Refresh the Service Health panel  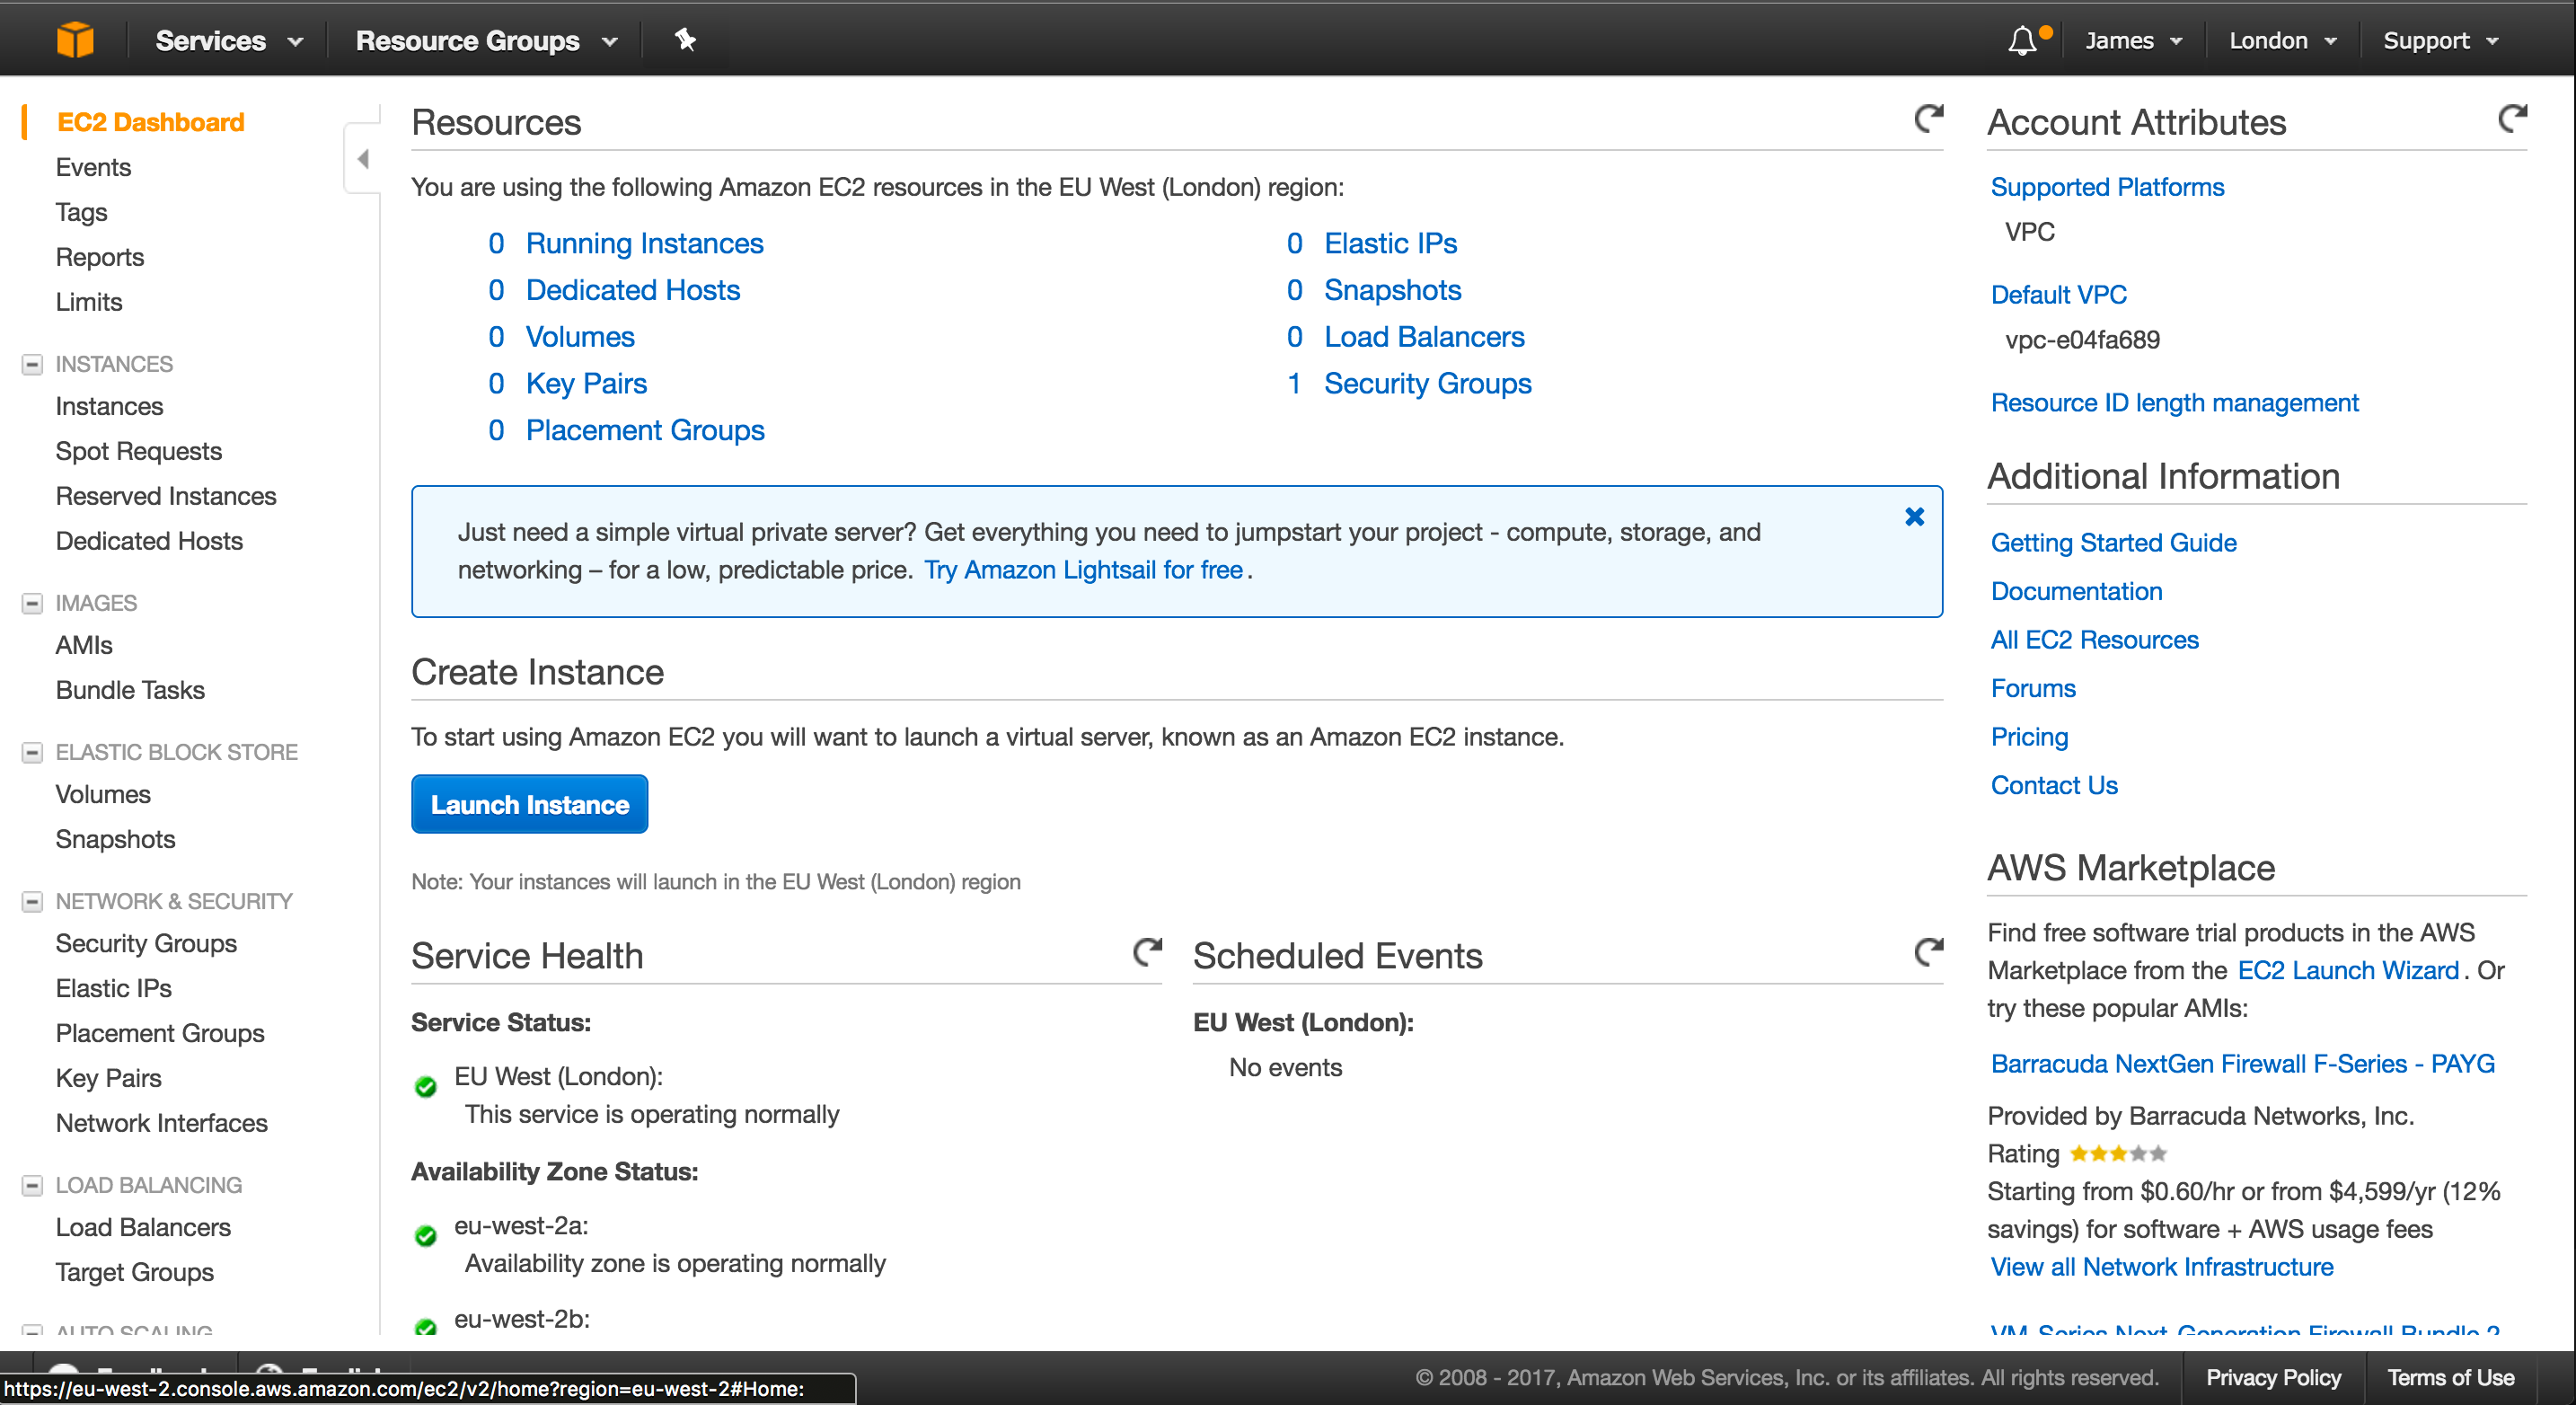1147,952
